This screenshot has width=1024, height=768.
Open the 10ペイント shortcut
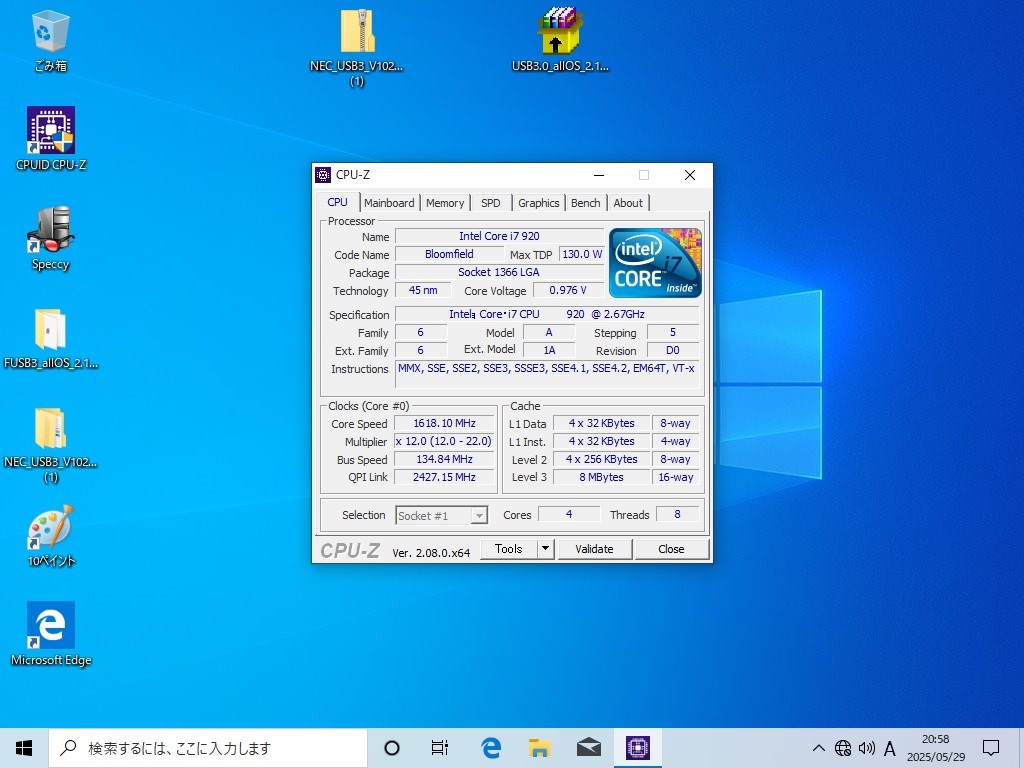point(51,536)
